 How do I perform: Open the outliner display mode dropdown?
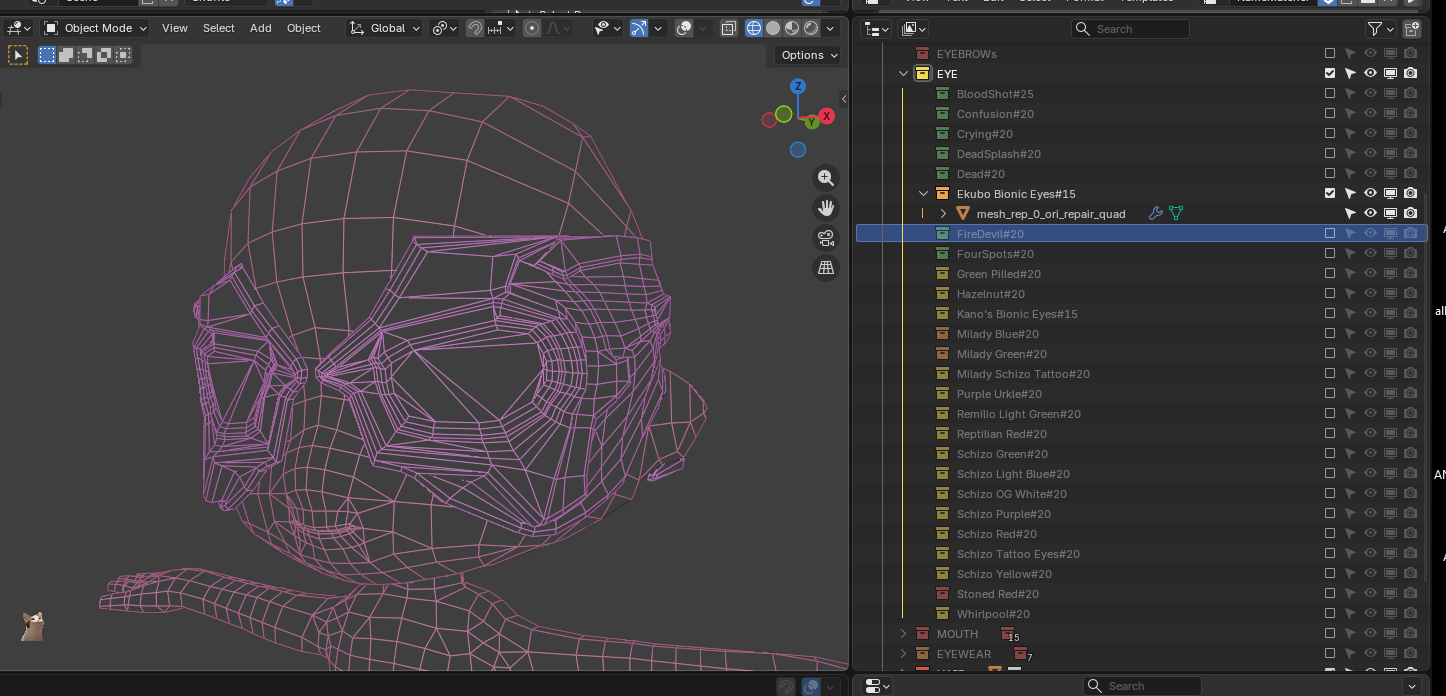point(914,29)
